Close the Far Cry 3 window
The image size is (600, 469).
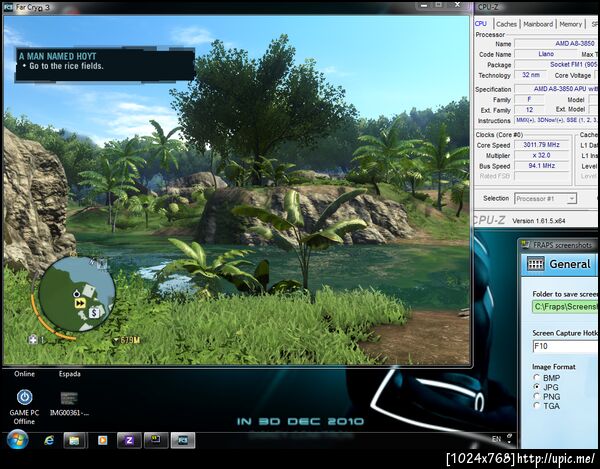pos(458,5)
